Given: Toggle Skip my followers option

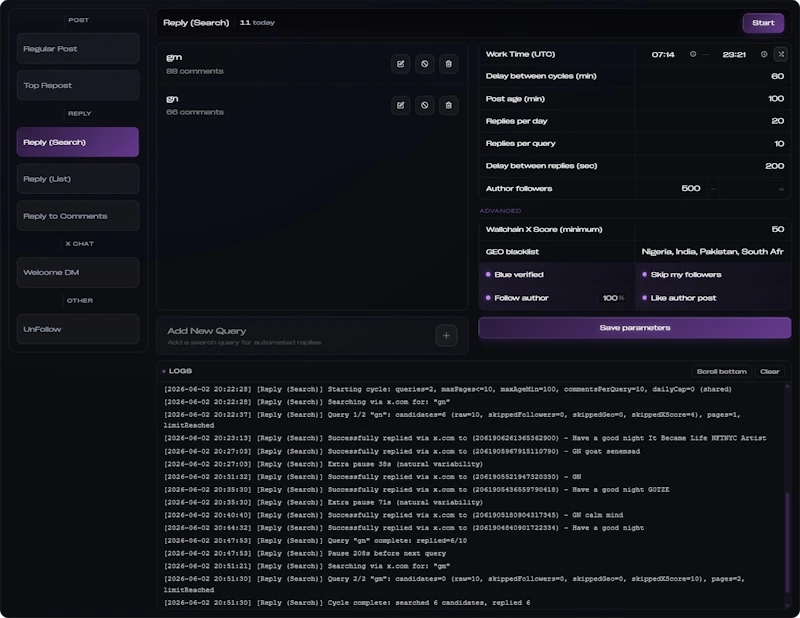Looking at the screenshot, I should (x=713, y=275).
